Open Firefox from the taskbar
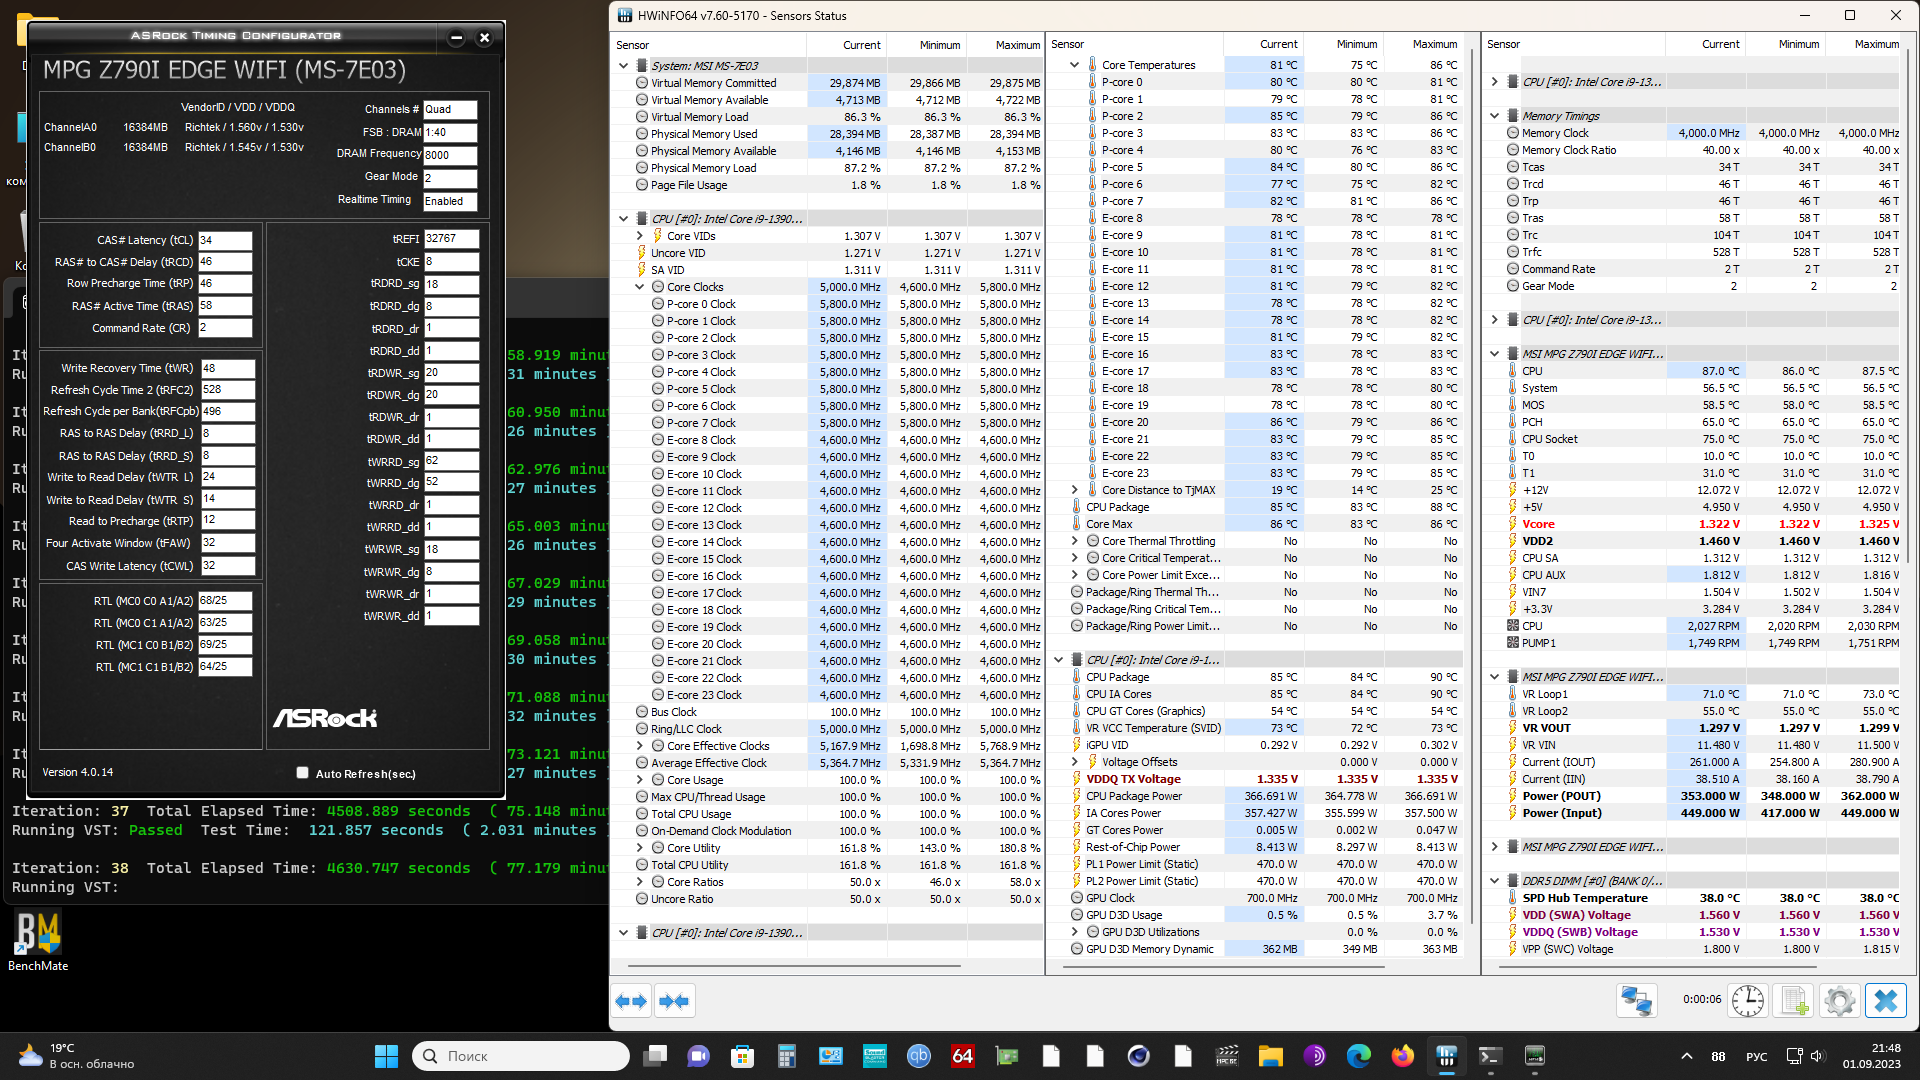 click(x=1402, y=1056)
